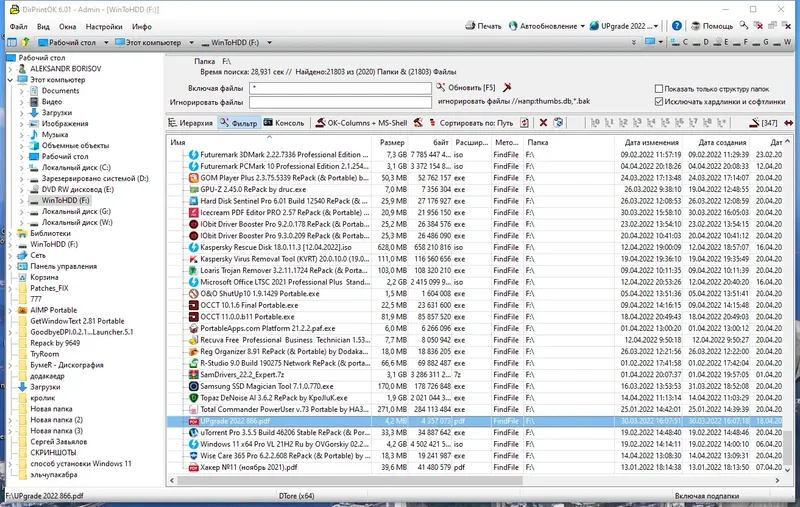Image resolution: width=800 pixels, height=507 pixels.
Task: Open the Рабочий стол breadcrumb dropdown arrow
Action: pos(106,42)
